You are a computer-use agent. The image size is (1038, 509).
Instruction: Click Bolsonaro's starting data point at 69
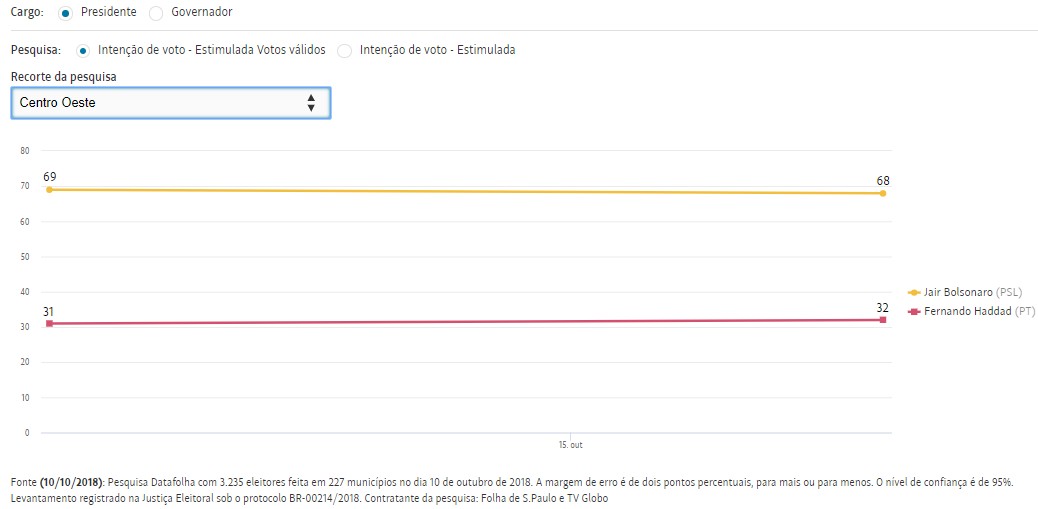pyautogui.click(x=49, y=189)
